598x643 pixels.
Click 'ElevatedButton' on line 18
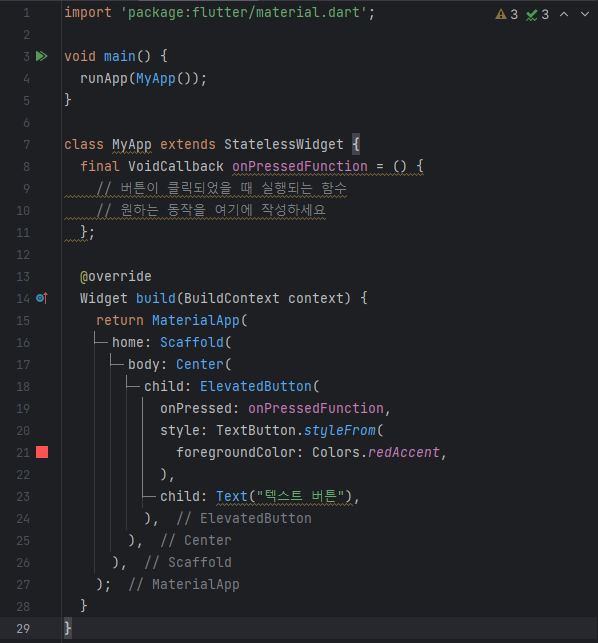[x=256, y=386]
